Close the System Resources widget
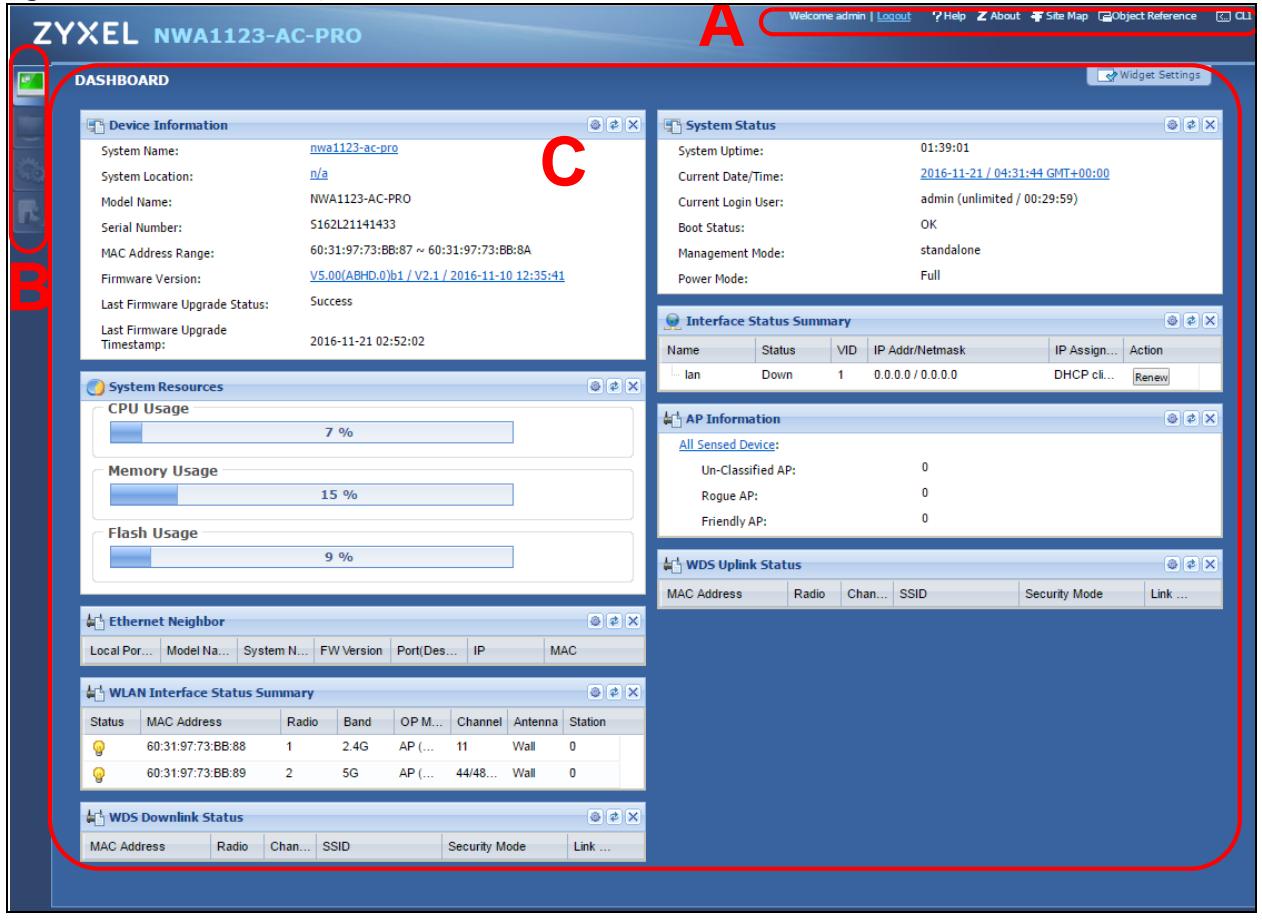The height and width of the screenshot is (920, 1262). point(631,386)
